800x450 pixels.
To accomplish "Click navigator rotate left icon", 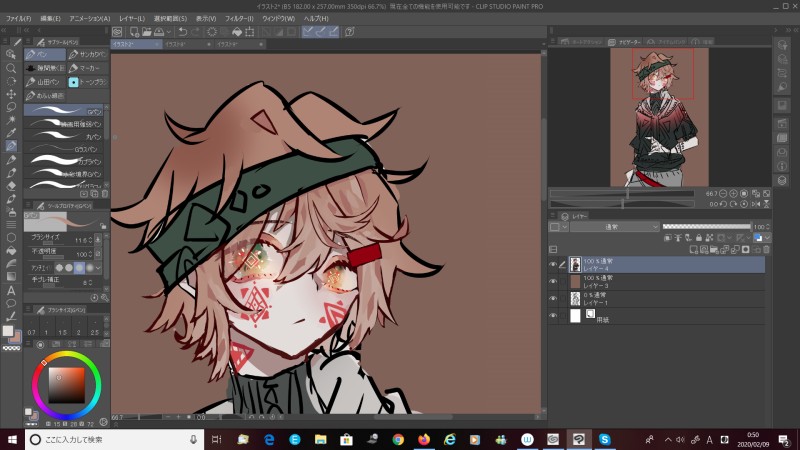I will pyautogui.click(x=723, y=204).
